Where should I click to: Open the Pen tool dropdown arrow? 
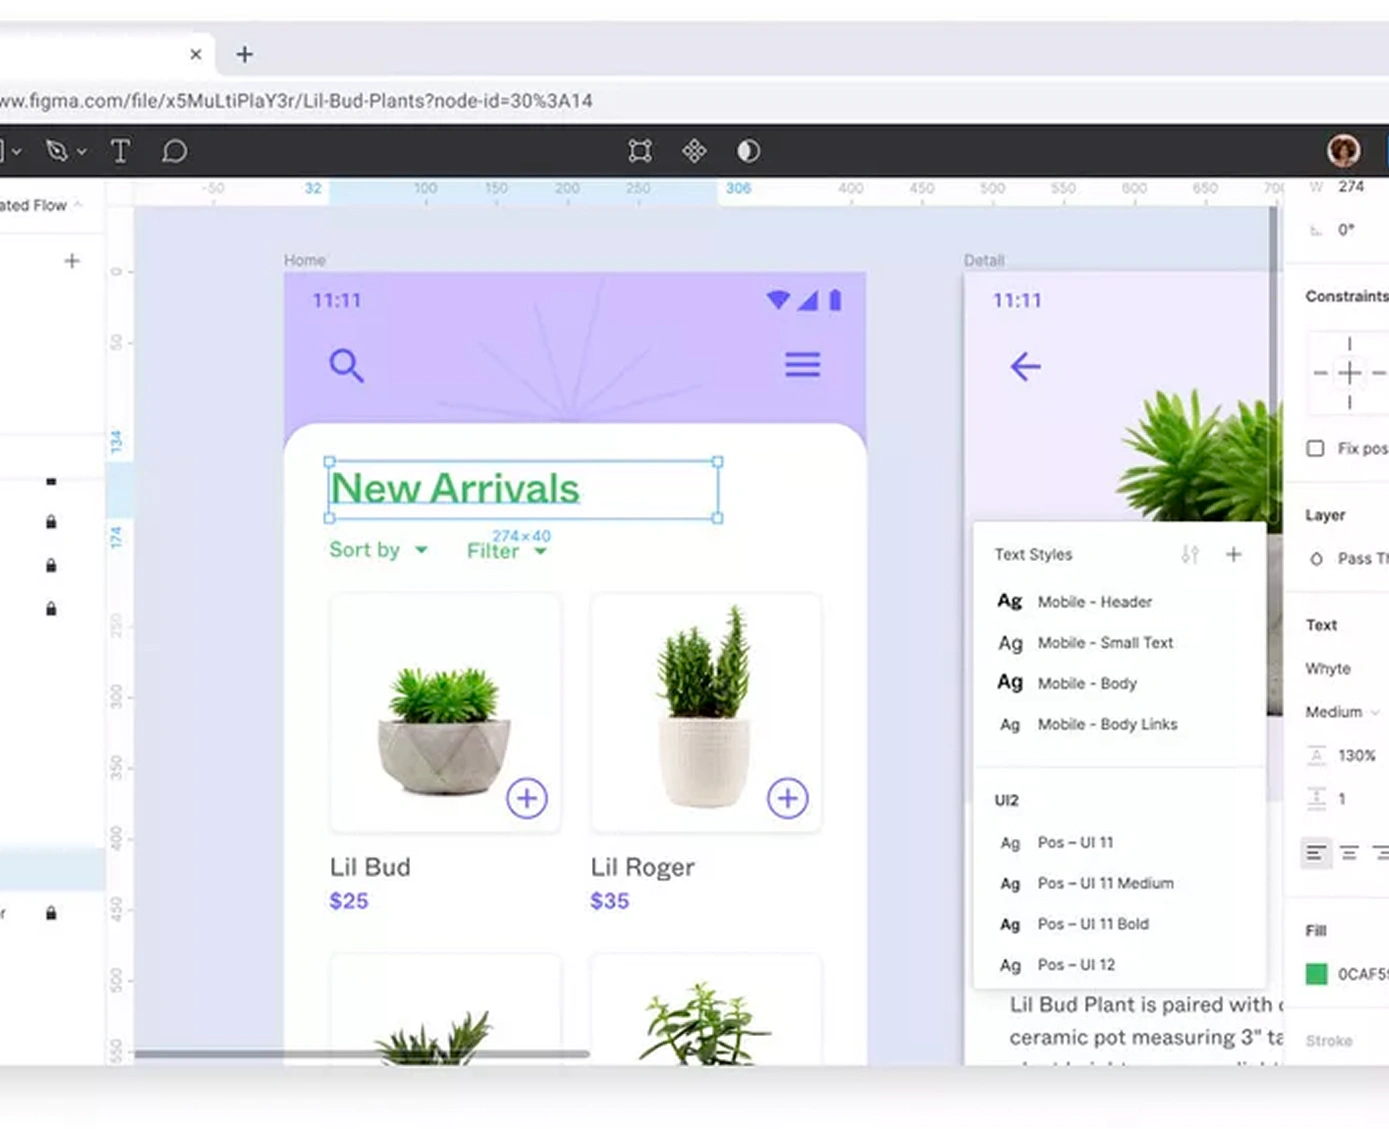pyautogui.click(x=82, y=152)
